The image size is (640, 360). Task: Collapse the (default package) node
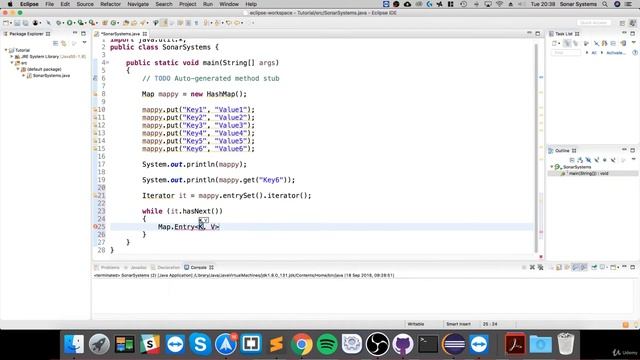tap(18, 69)
